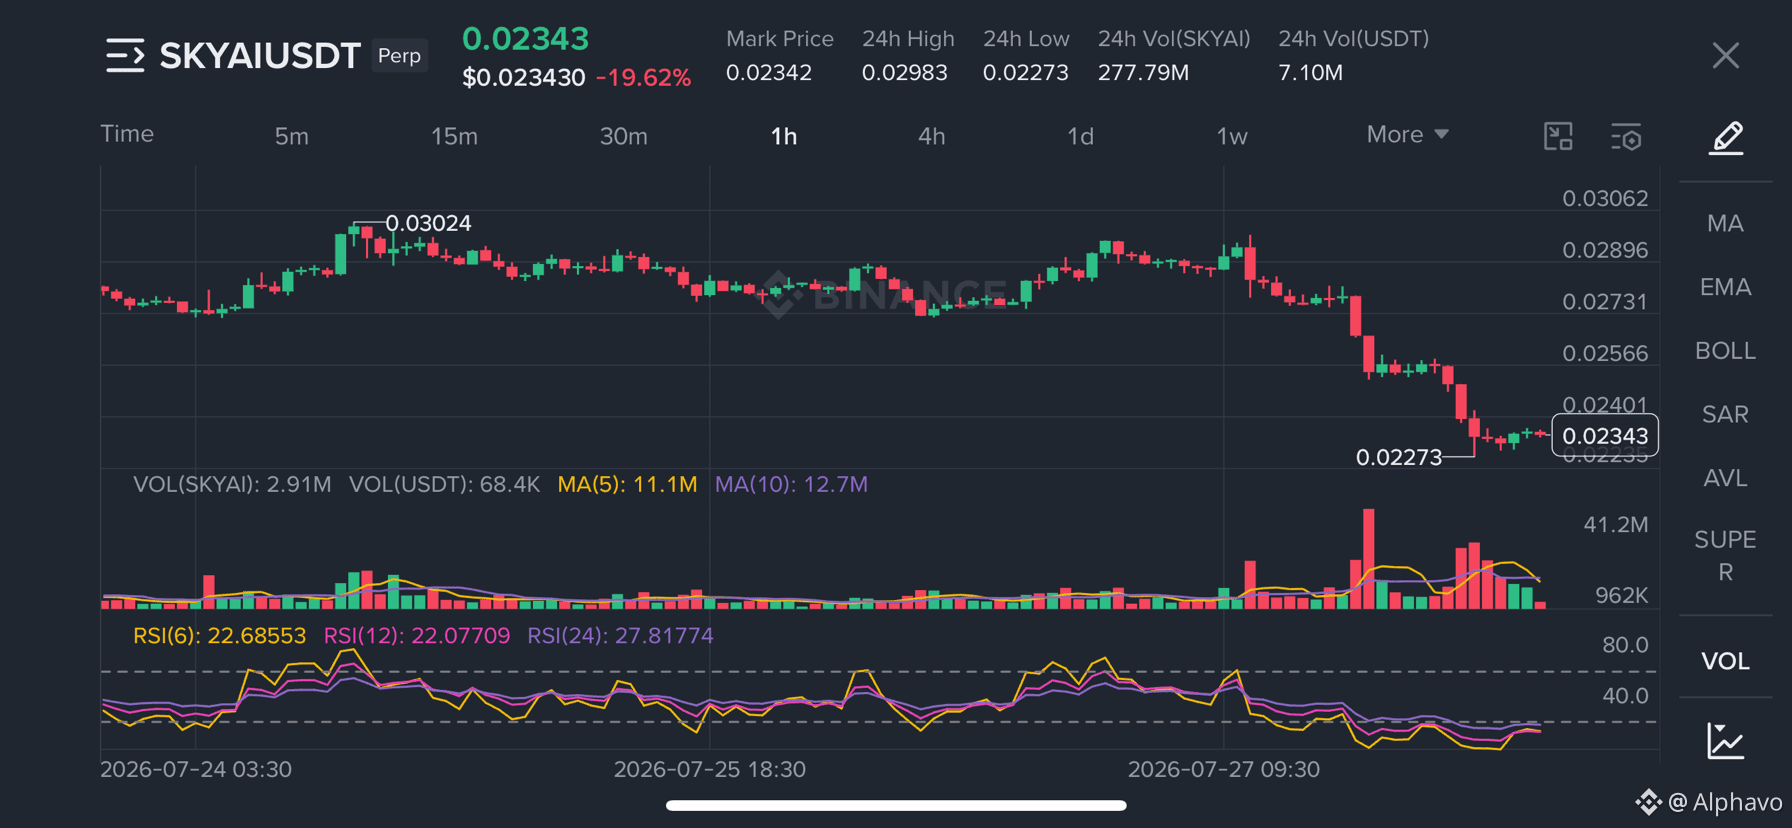Viewport: 1792px width, 828px height.
Task: Select the 1w timeframe
Action: (1232, 136)
